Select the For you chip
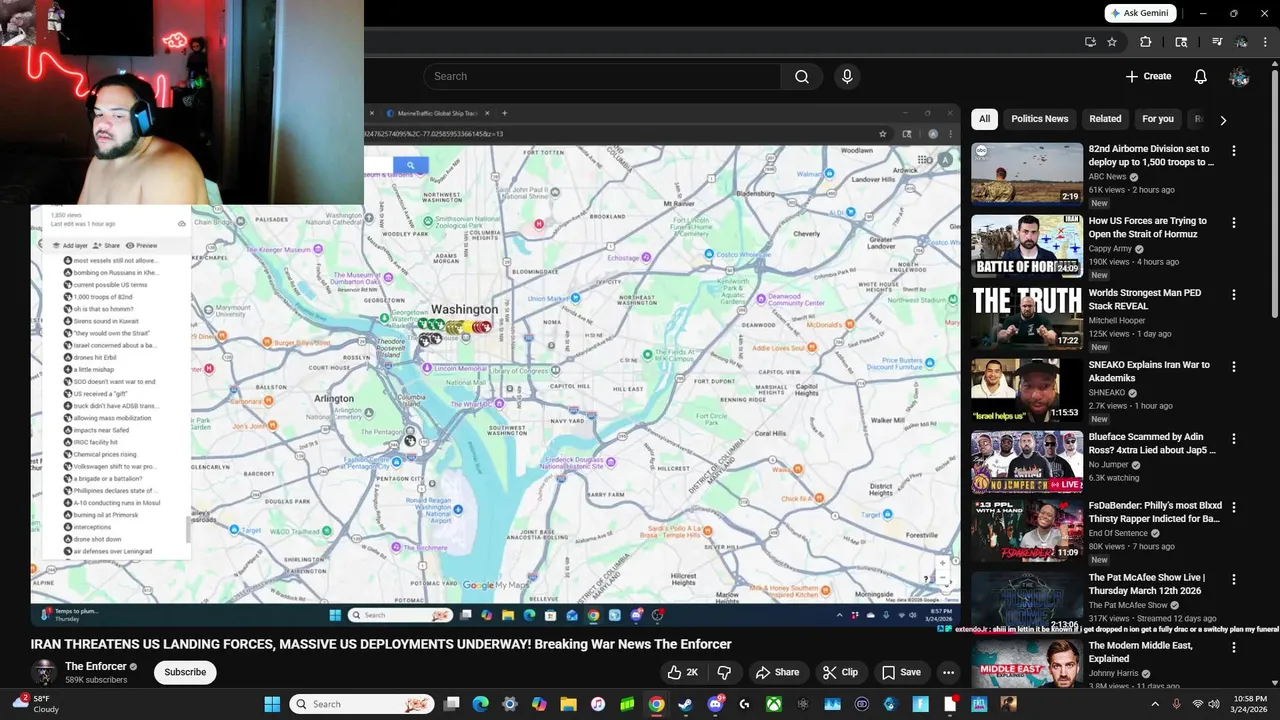 click(x=1158, y=119)
